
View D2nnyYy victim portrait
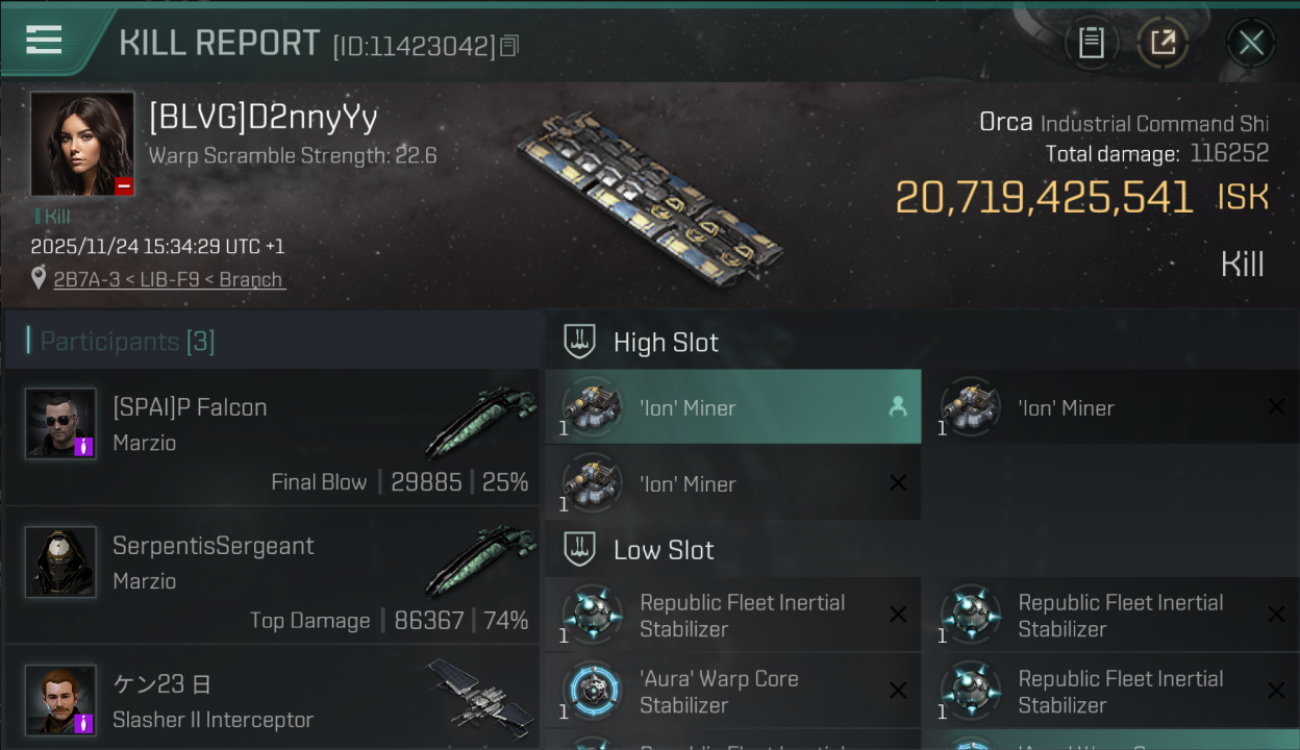coord(82,144)
